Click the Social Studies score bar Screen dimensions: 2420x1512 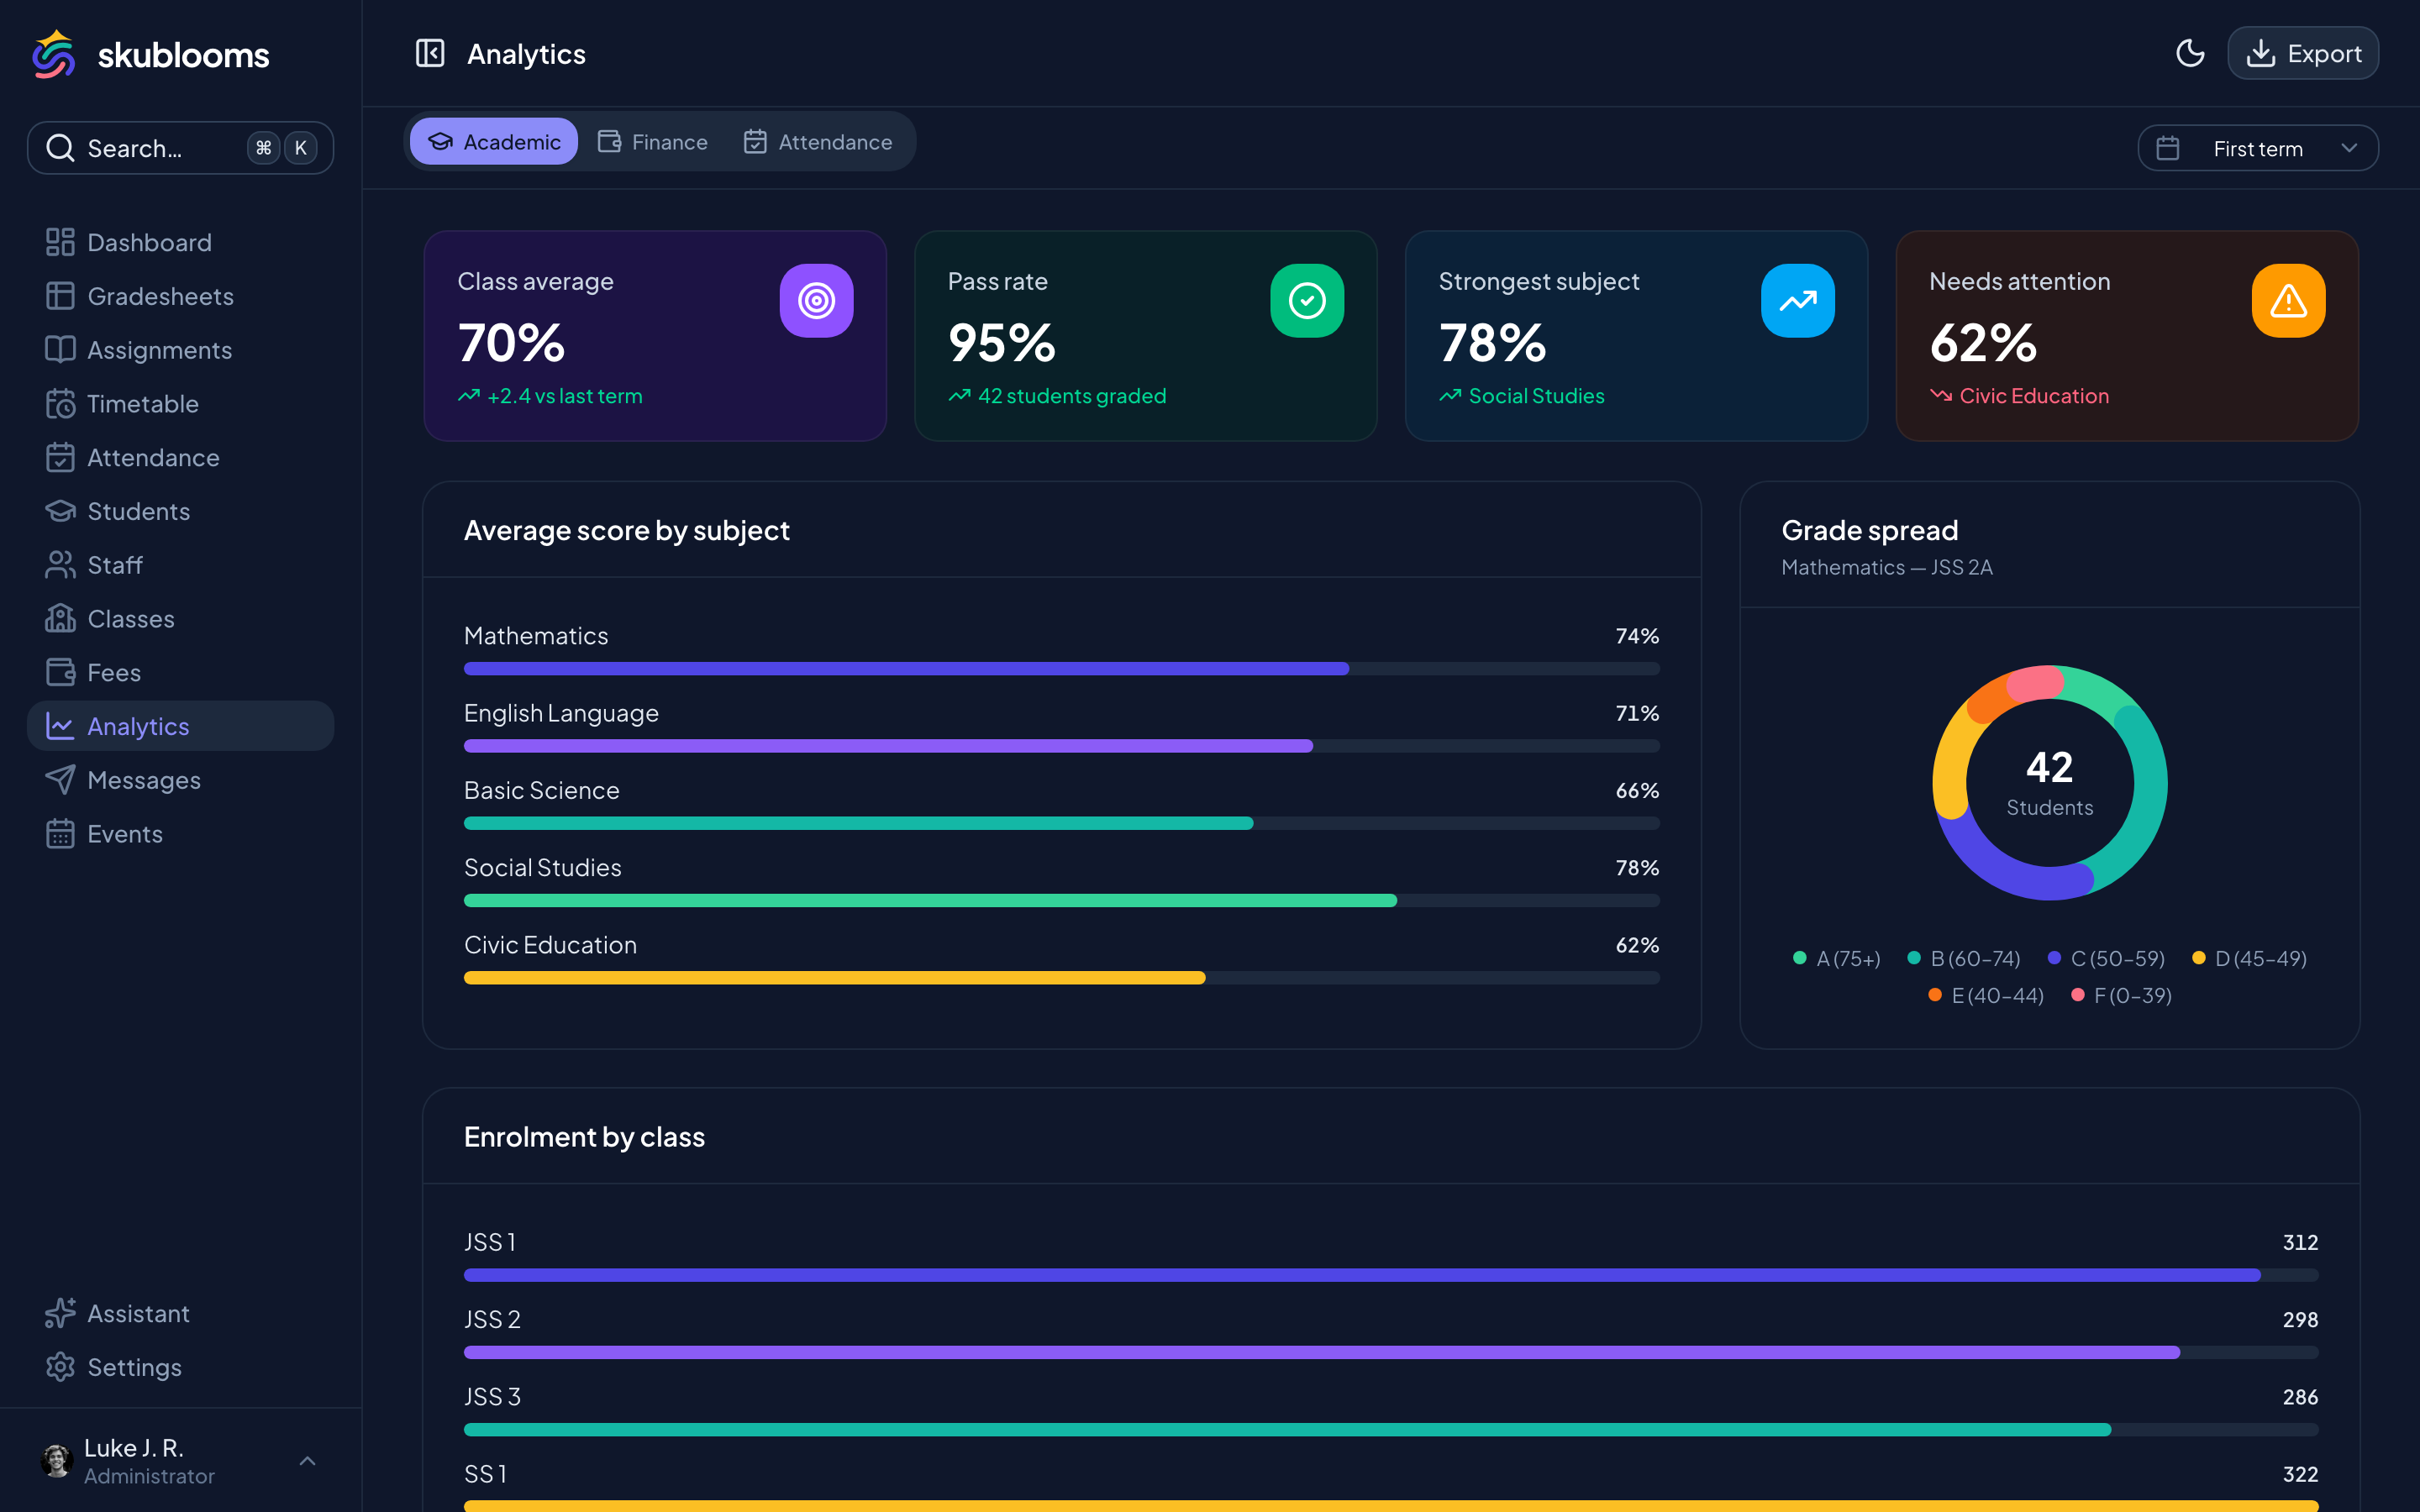1062,901
